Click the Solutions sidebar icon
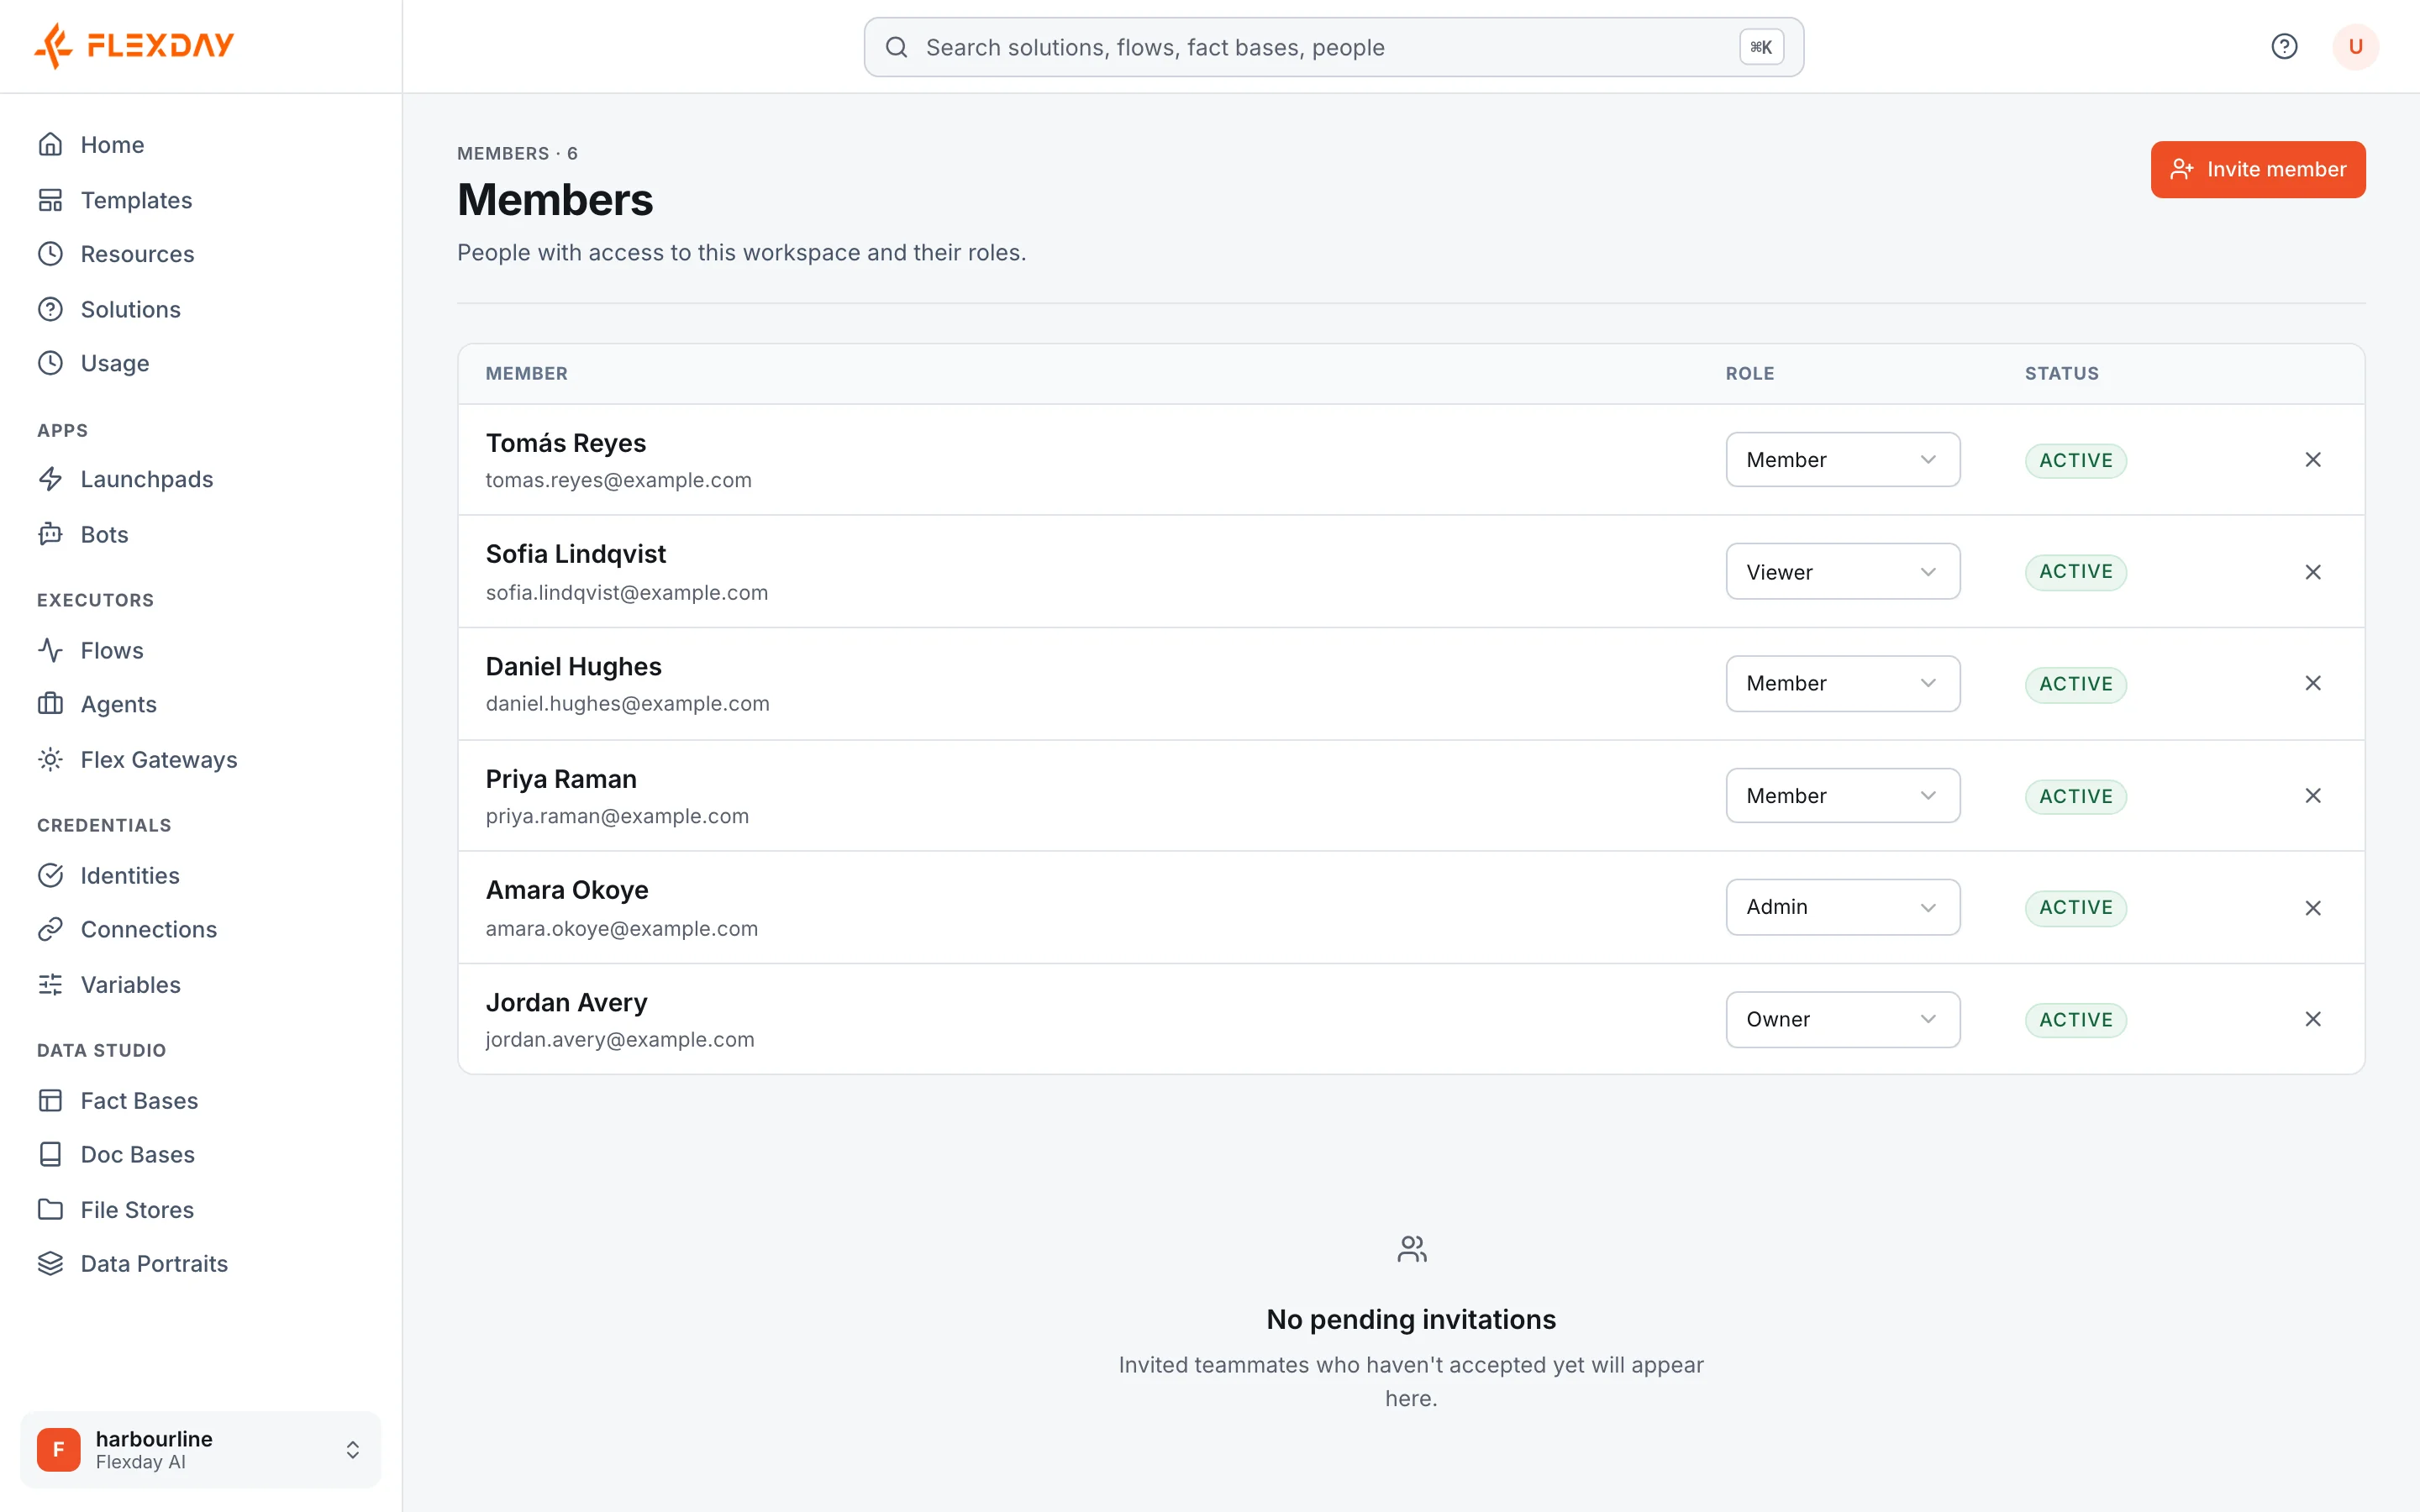 click(x=50, y=309)
